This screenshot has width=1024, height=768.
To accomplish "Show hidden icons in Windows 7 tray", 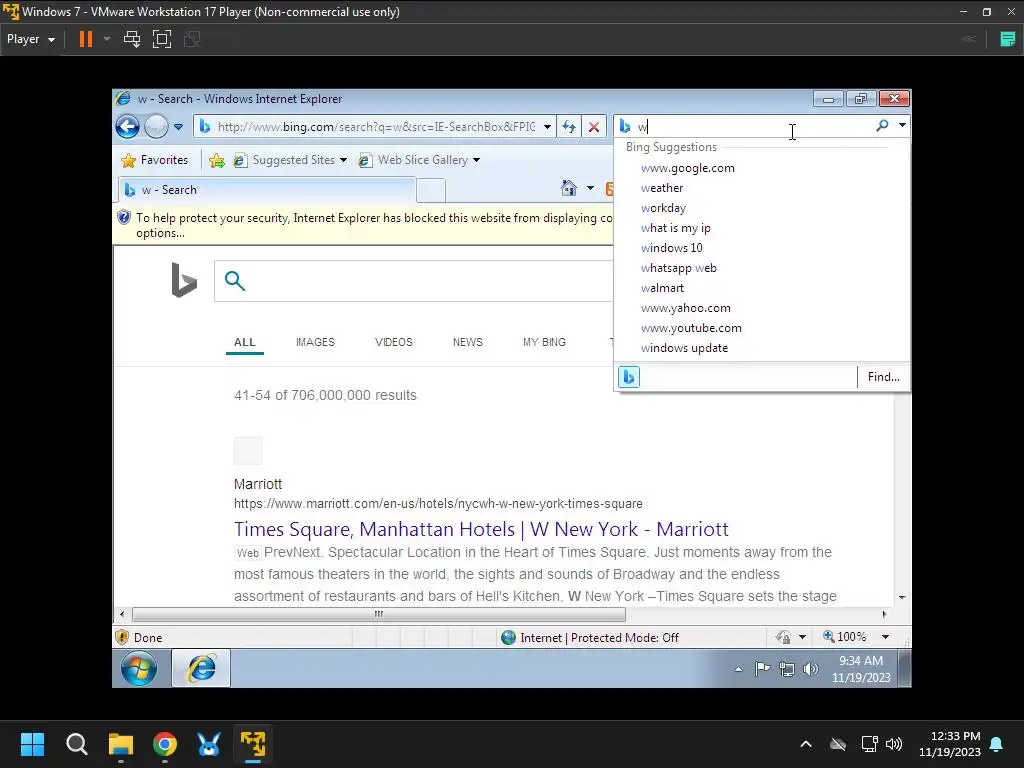I will (738, 669).
